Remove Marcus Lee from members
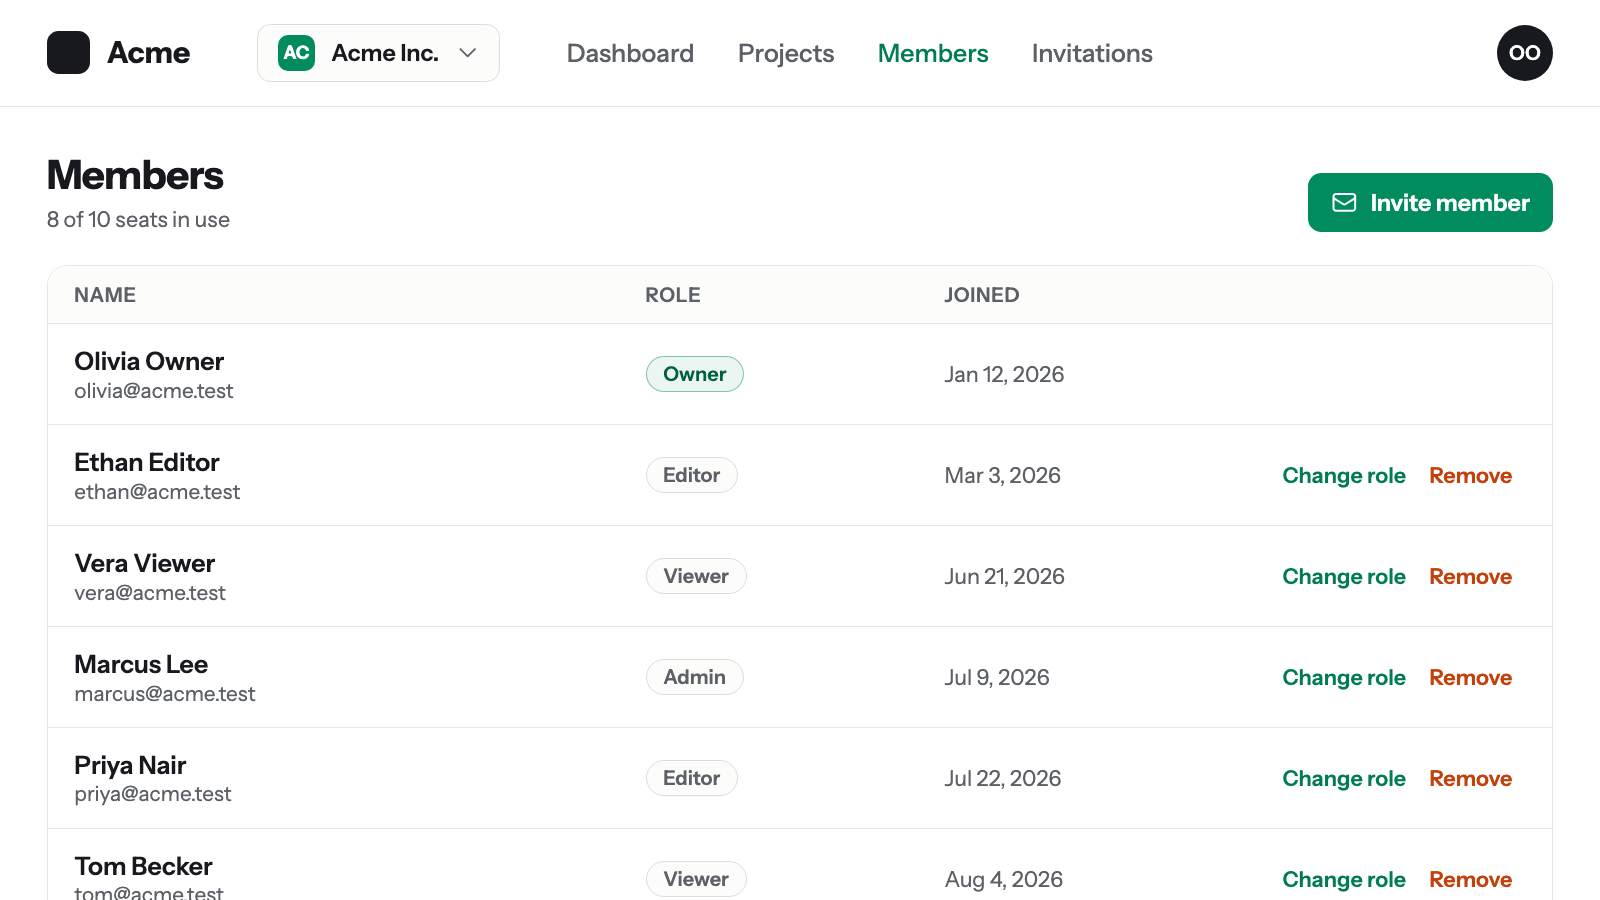Screen dimensions: 1600x900 click(x=1470, y=678)
